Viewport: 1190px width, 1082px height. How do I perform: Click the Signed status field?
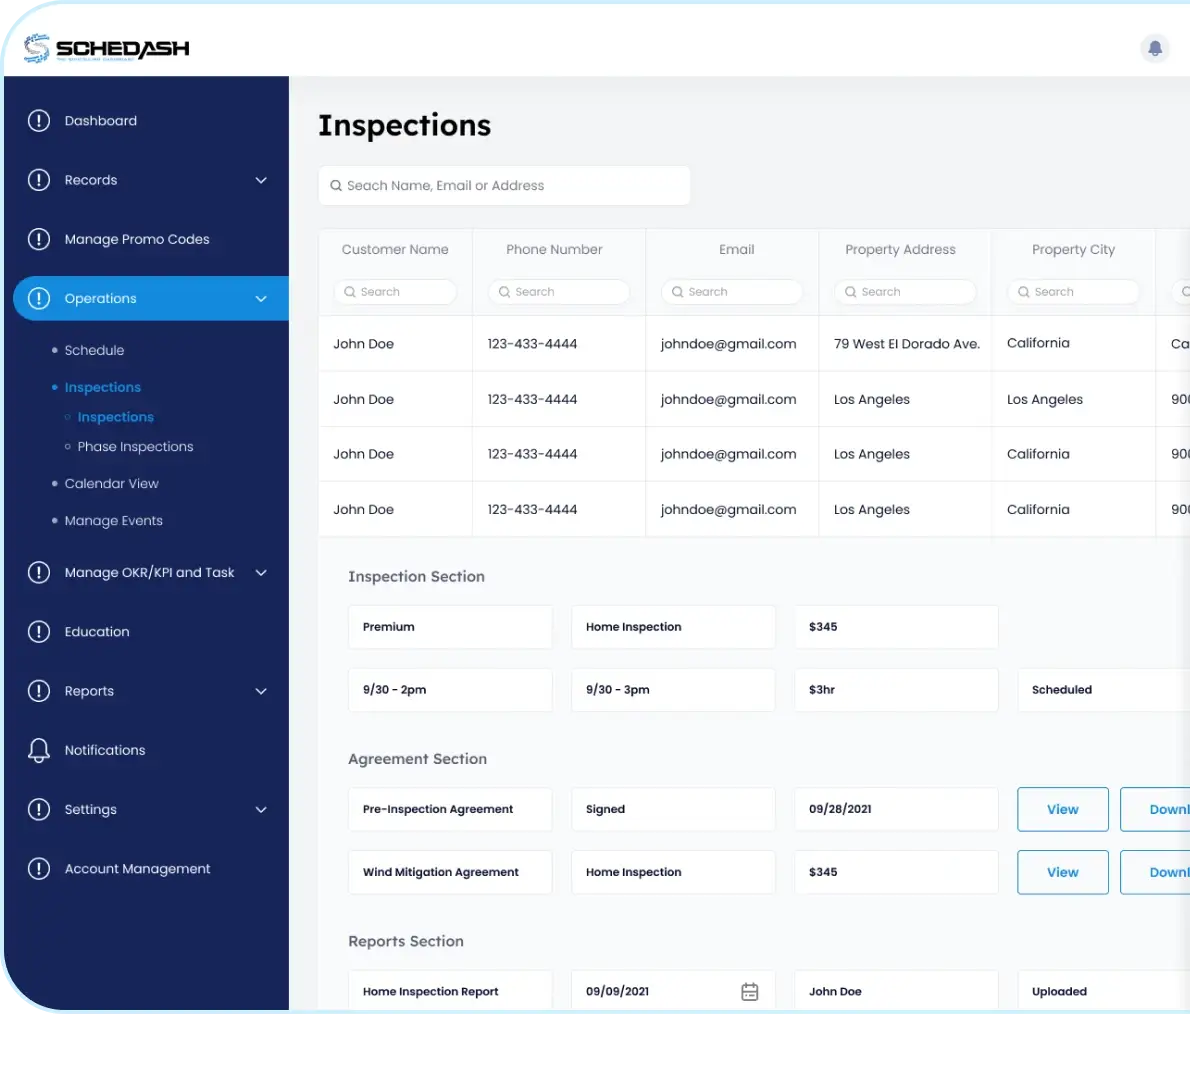click(x=673, y=809)
